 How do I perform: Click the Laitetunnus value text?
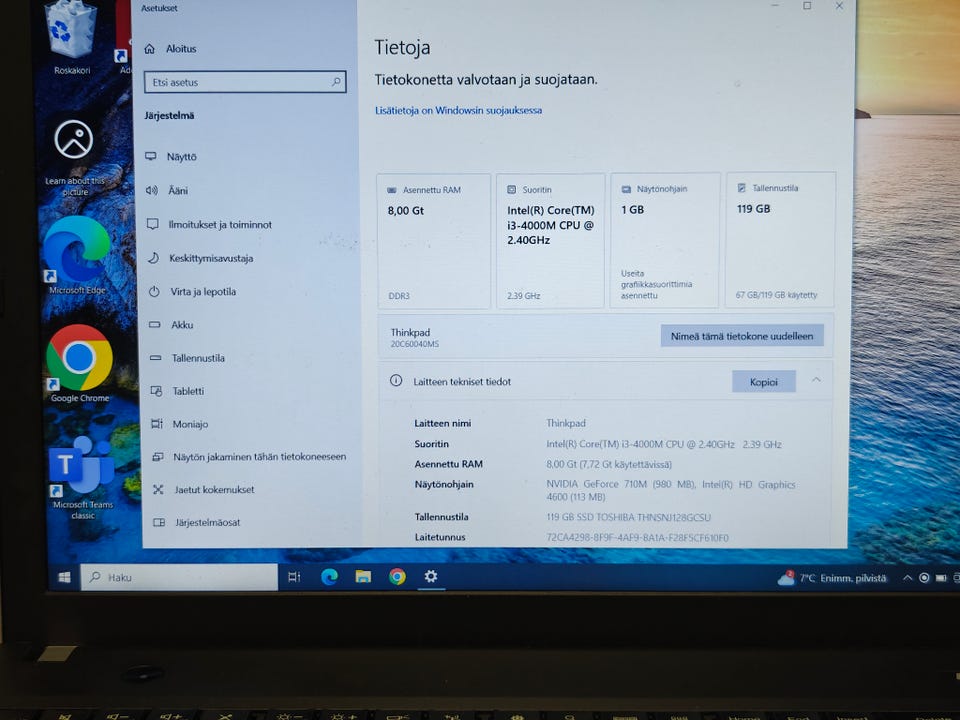[637, 538]
